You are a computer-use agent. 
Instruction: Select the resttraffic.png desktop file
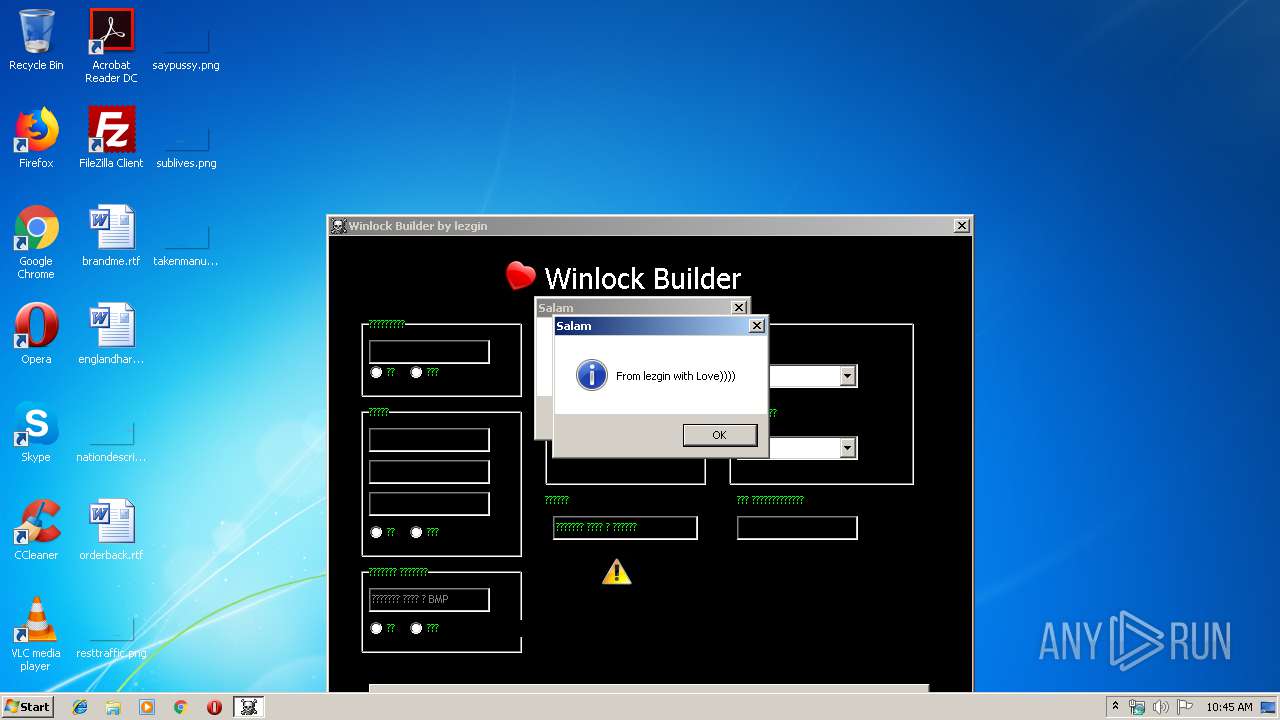tap(111, 628)
